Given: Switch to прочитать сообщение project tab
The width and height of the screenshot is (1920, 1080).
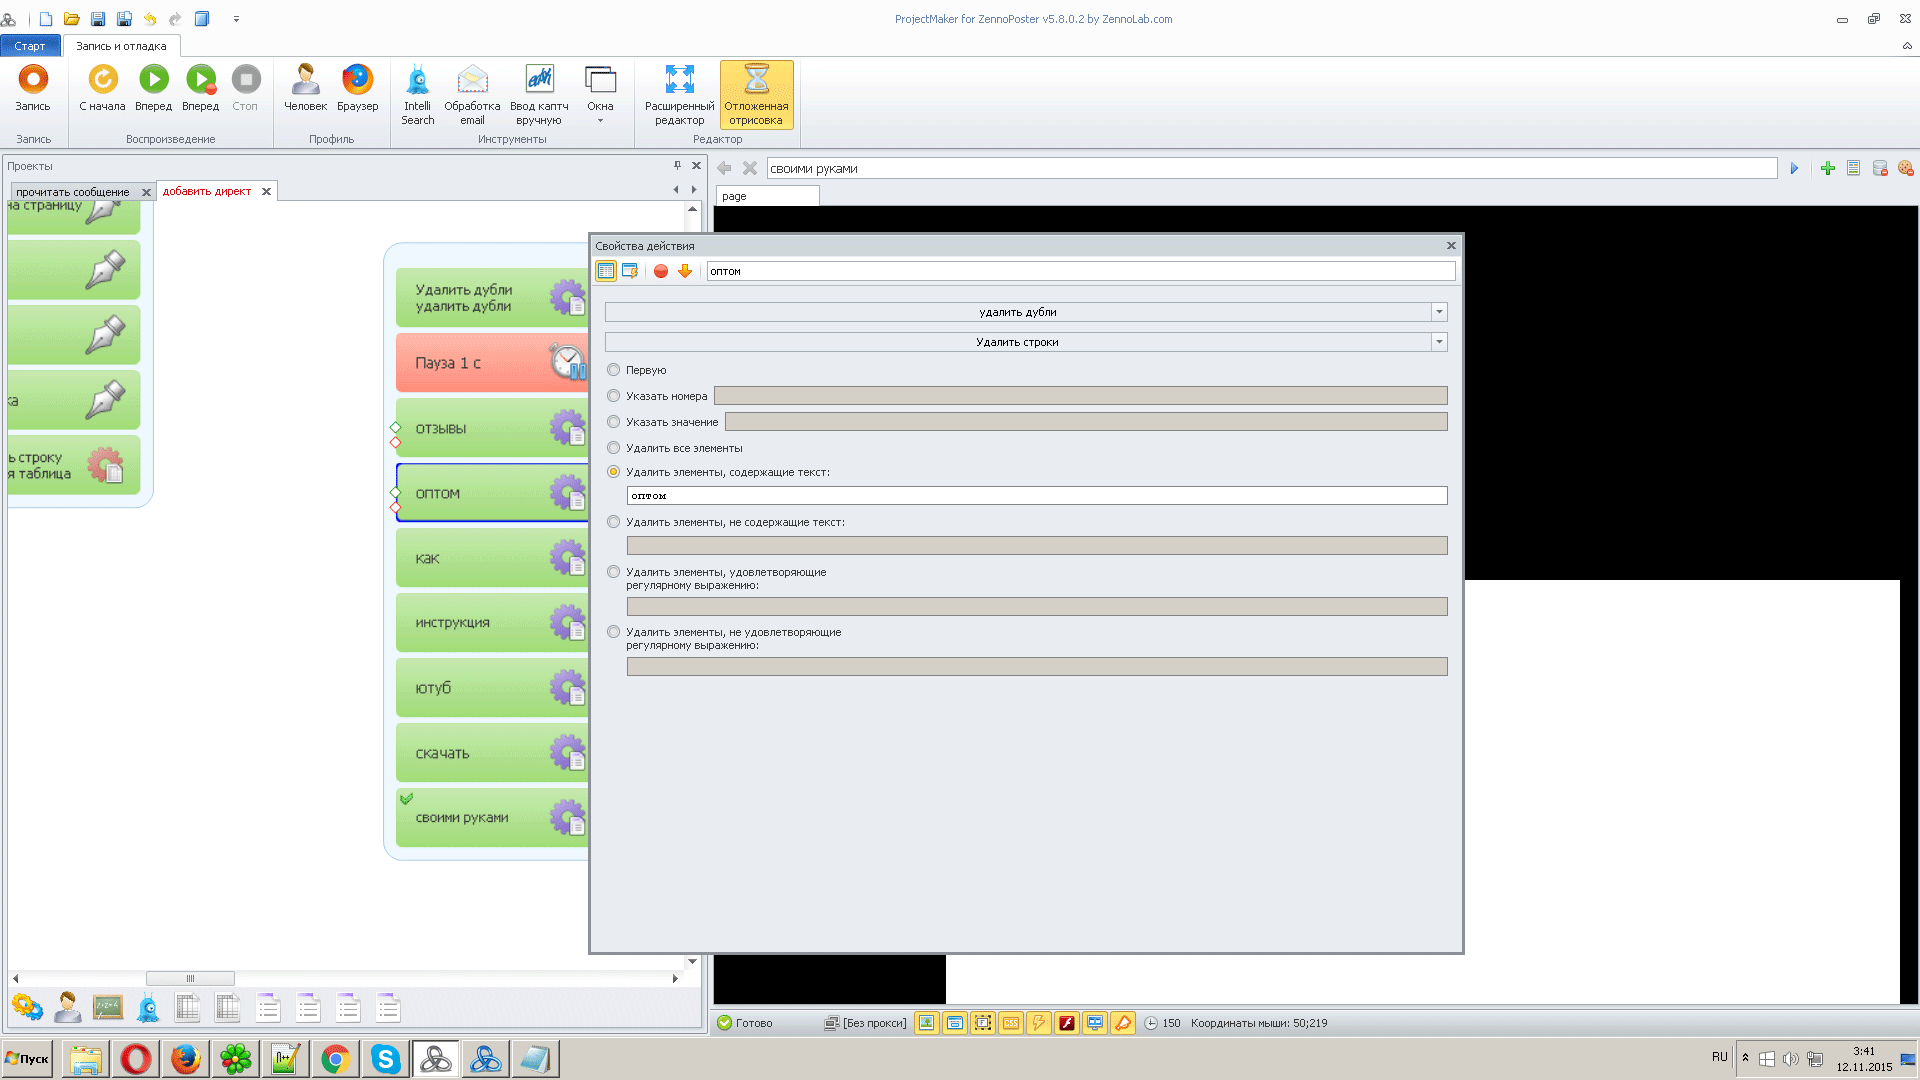Looking at the screenshot, I should coord(73,192).
